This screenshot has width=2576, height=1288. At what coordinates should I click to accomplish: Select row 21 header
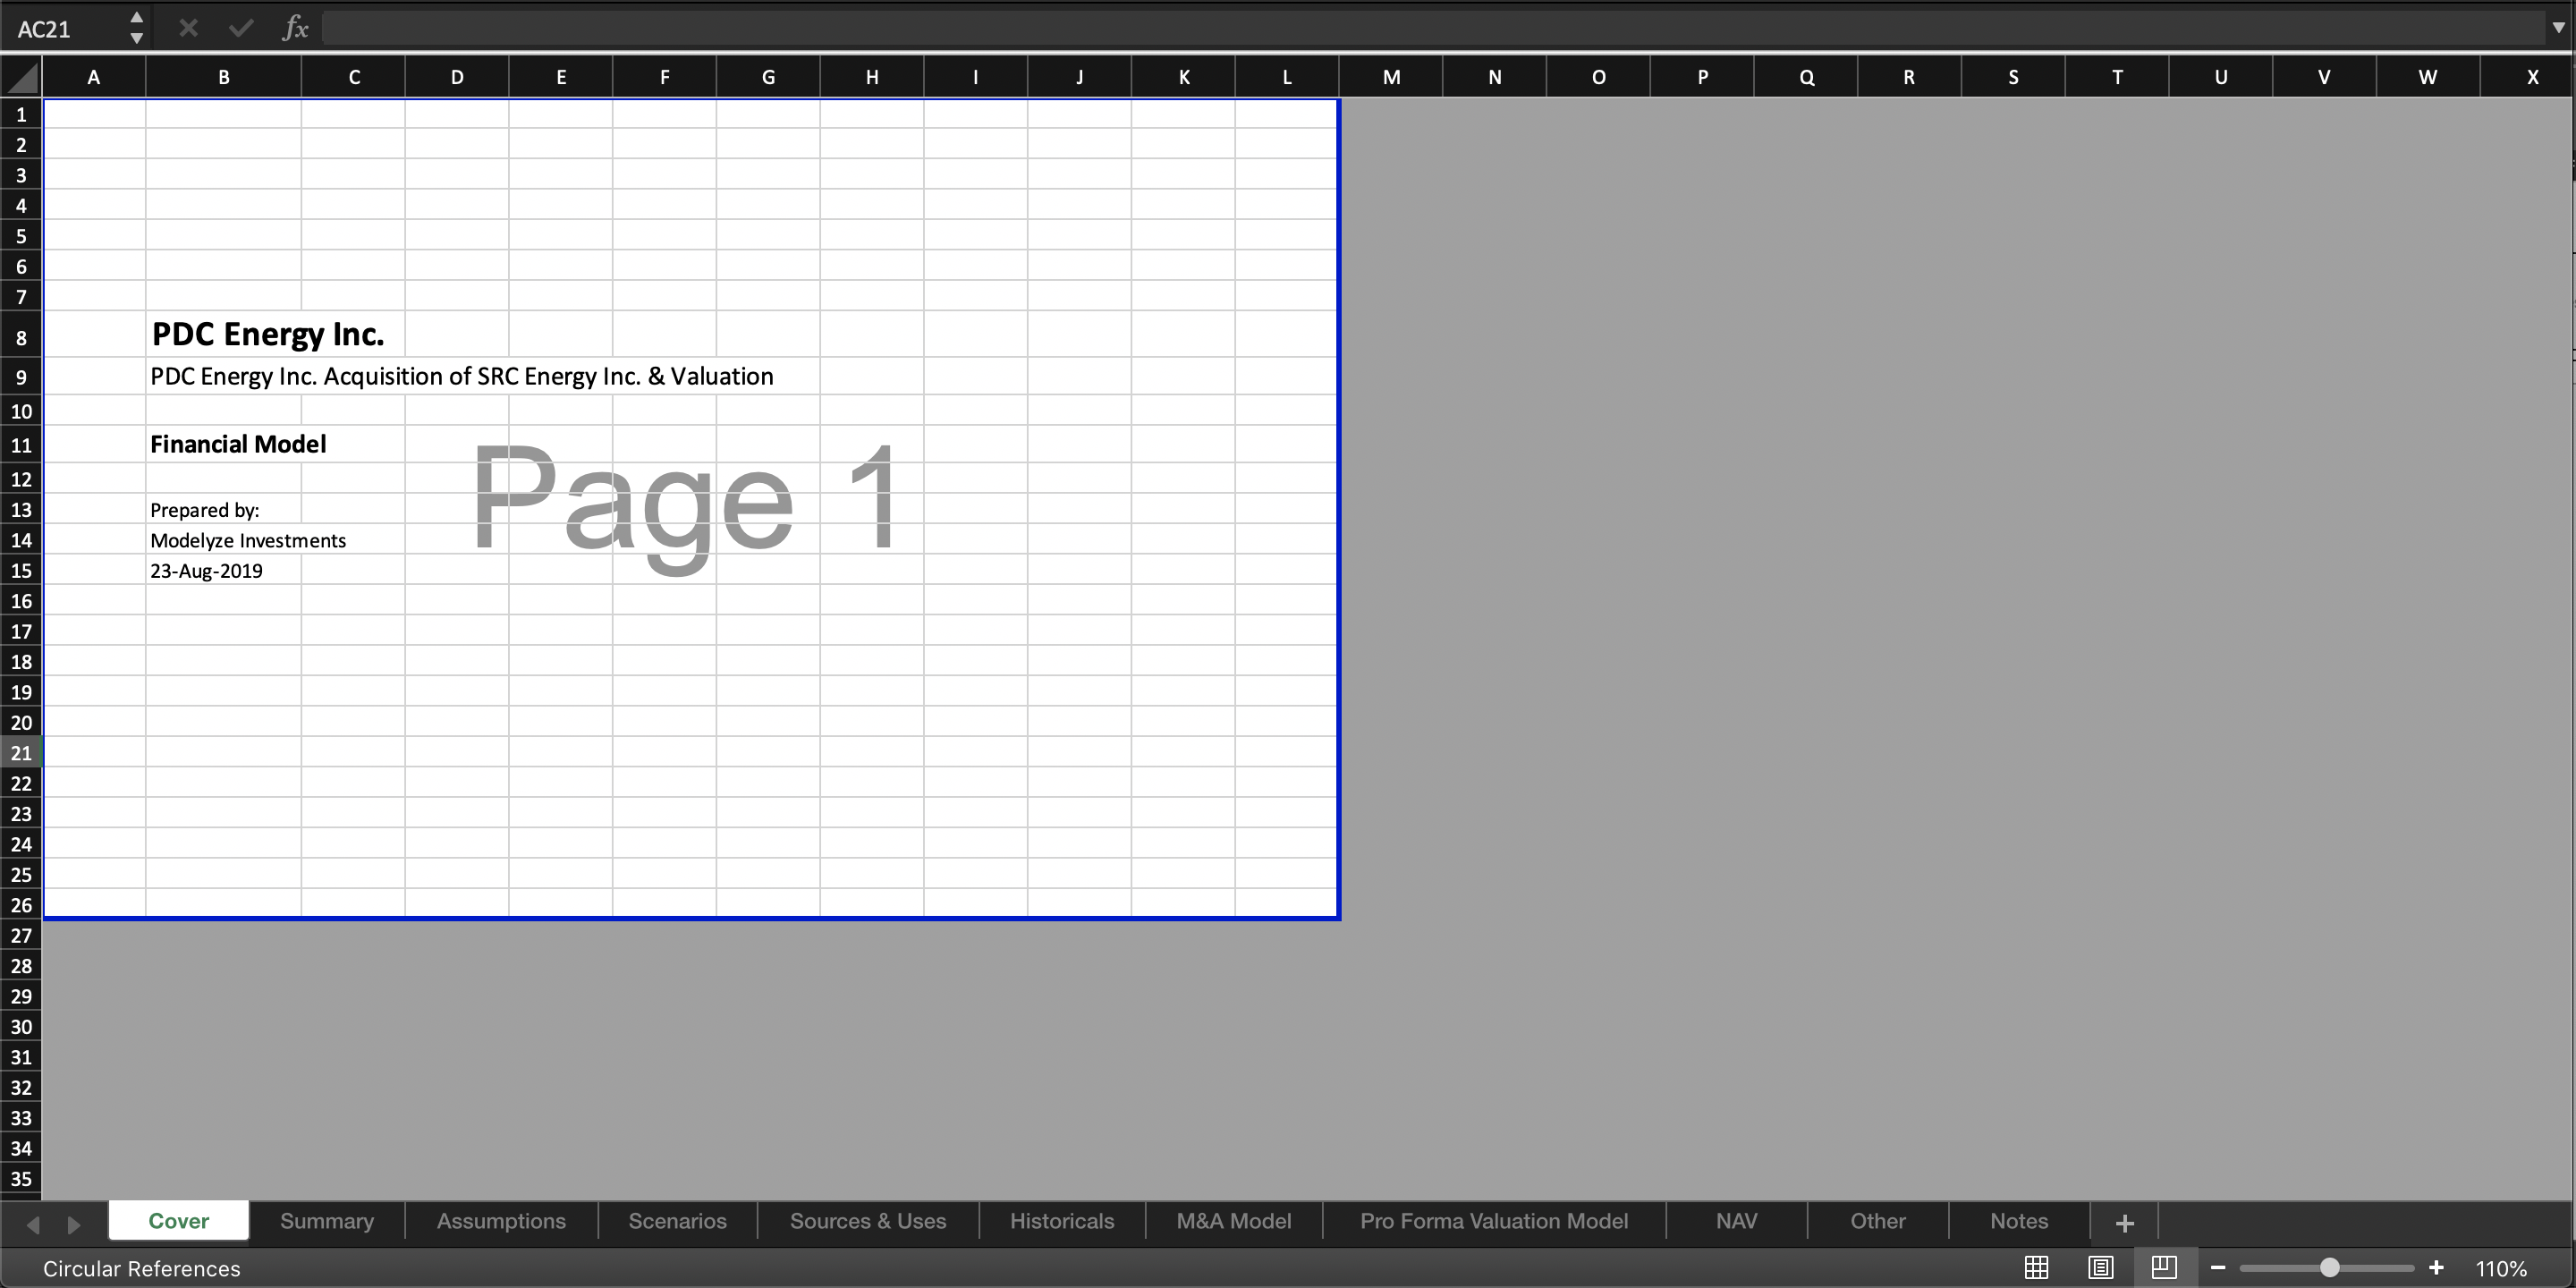21,753
